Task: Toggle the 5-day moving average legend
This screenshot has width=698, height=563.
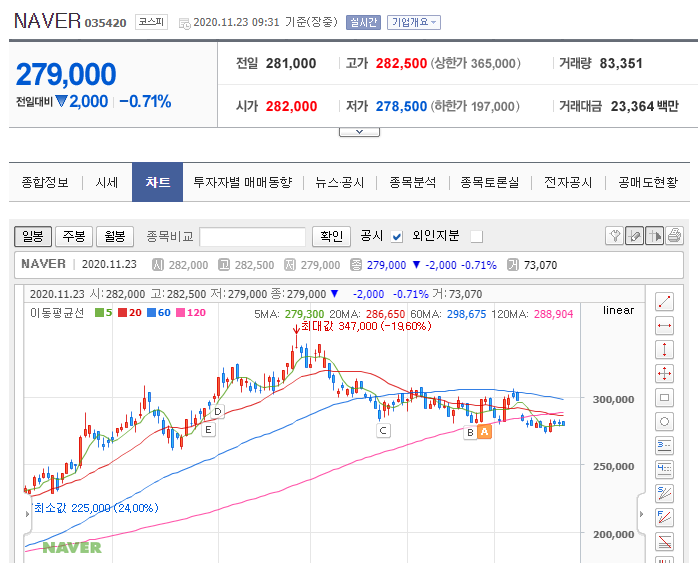Action: coord(103,312)
